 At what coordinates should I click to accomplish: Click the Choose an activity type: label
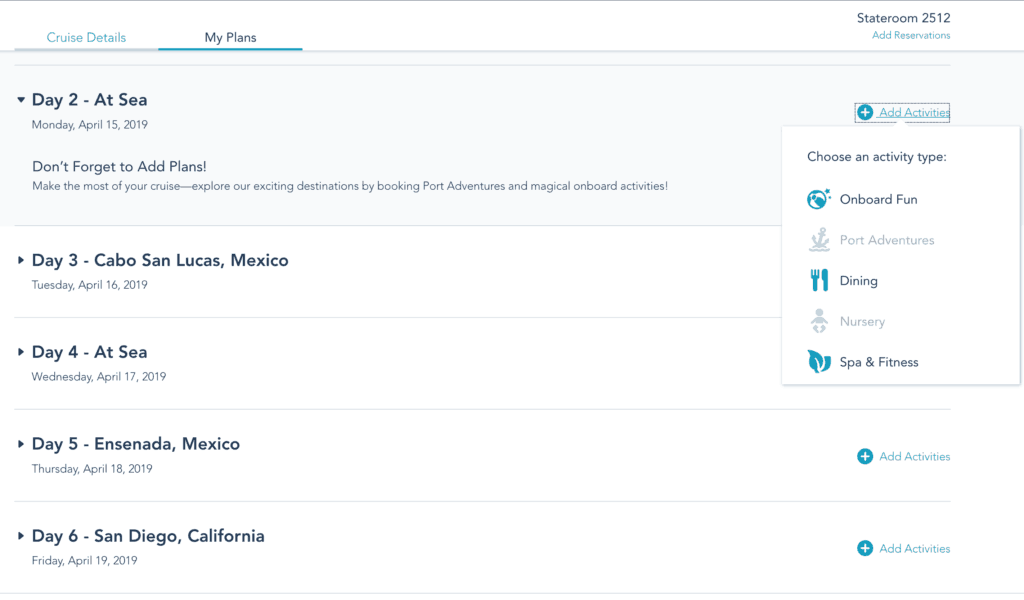876,157
